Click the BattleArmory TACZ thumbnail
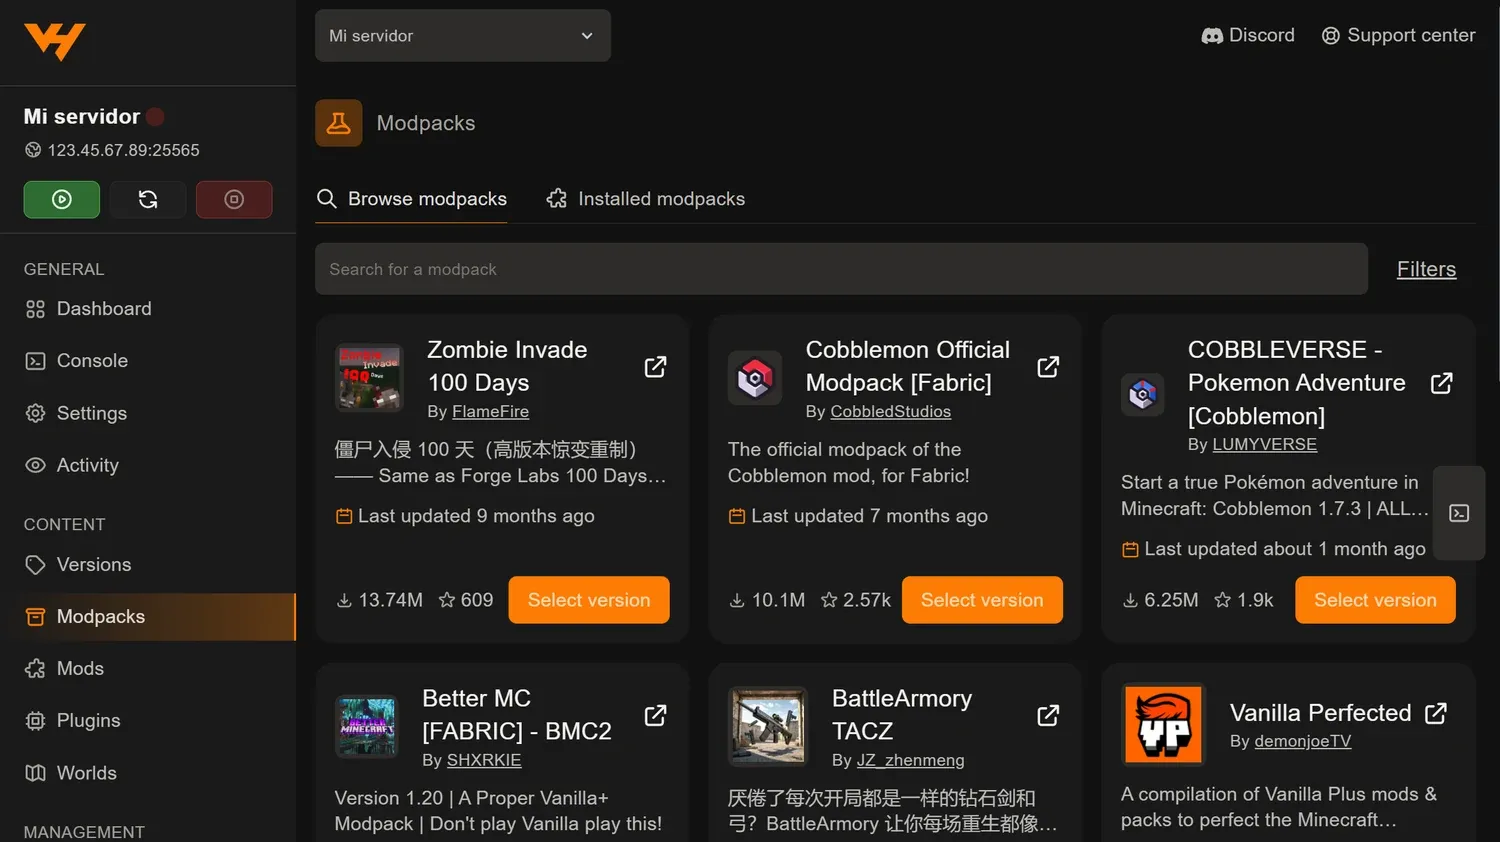The height and width of the screenshot is (842, 1500). click(x=768, y=727)
